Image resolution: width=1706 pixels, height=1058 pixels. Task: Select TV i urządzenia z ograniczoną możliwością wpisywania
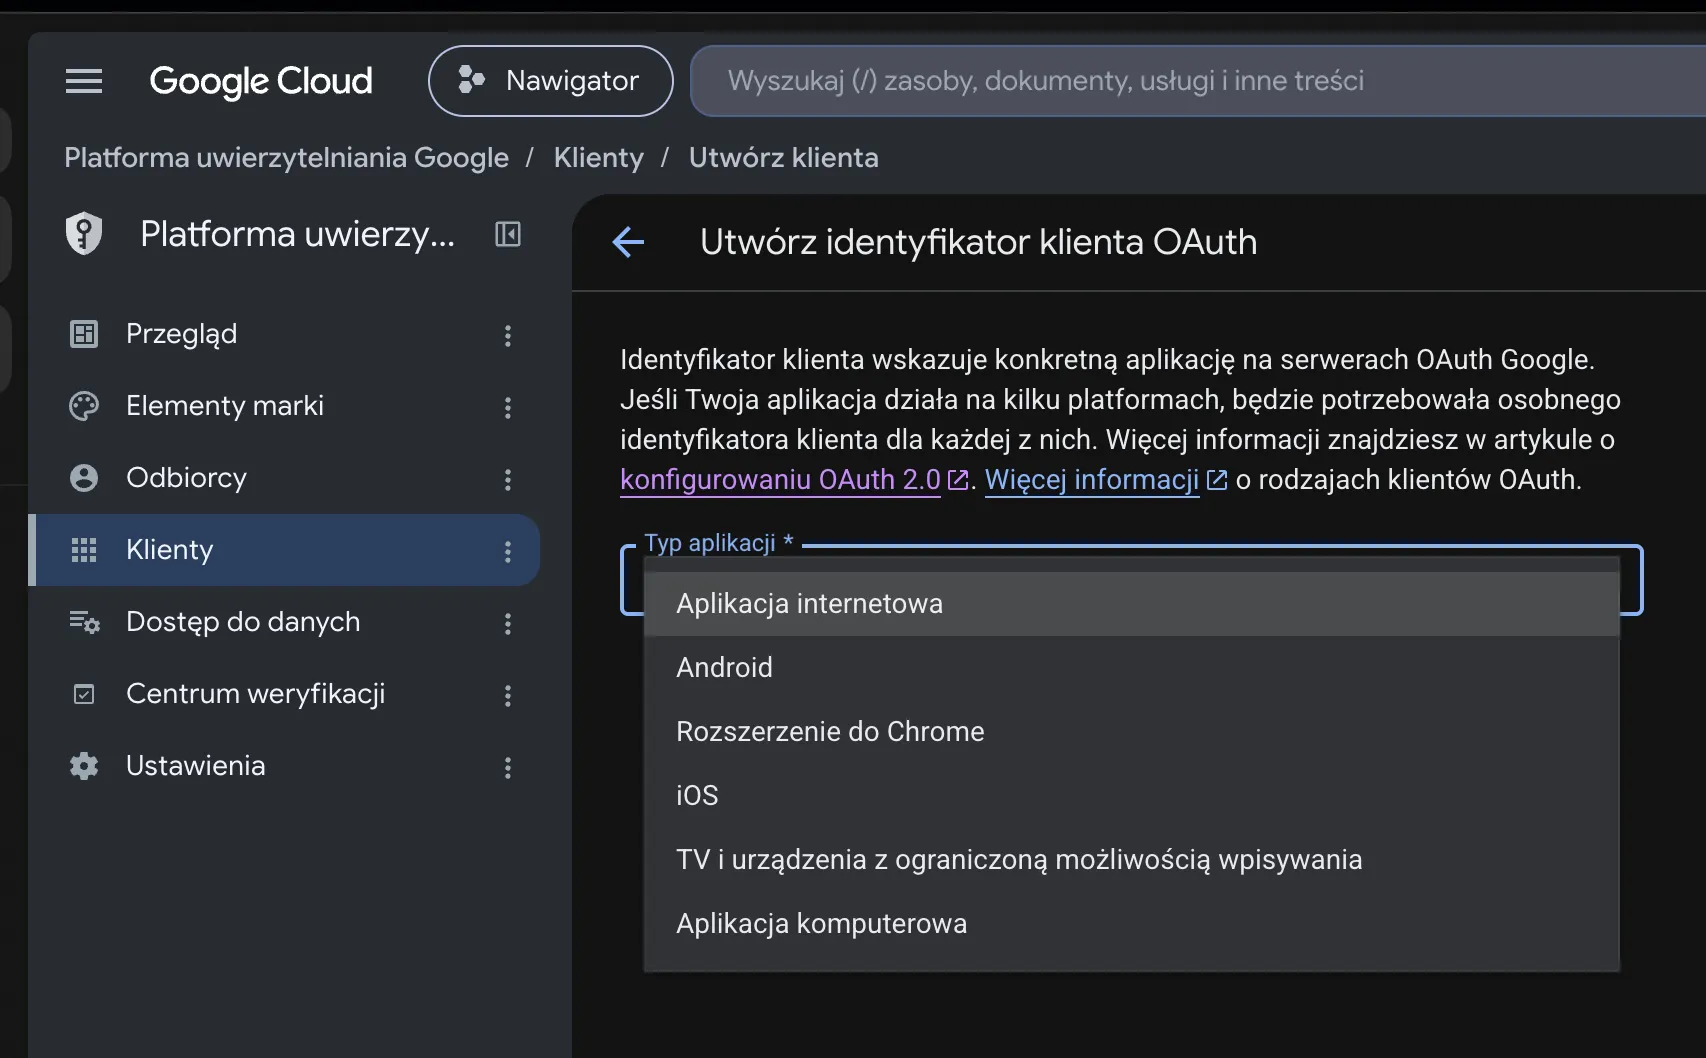click(x=1132, y=860)
